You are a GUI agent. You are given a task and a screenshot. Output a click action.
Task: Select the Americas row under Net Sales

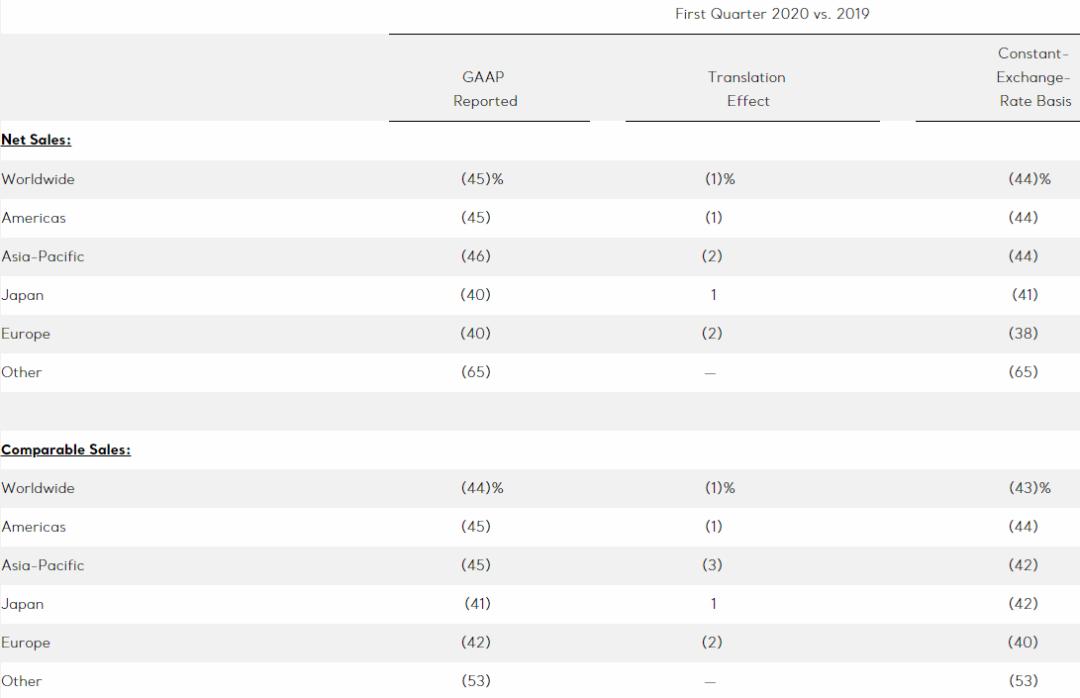34,218
